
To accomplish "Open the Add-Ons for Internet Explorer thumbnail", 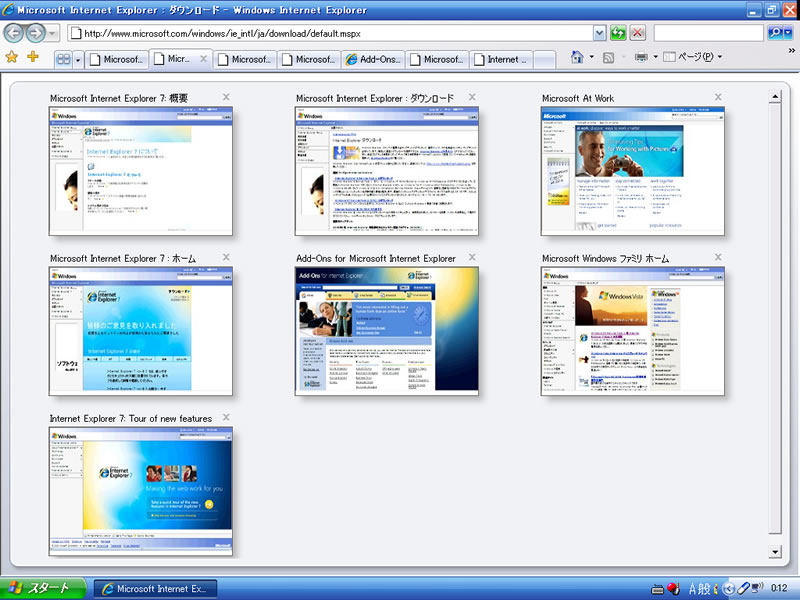I will [x=386, y=331].
